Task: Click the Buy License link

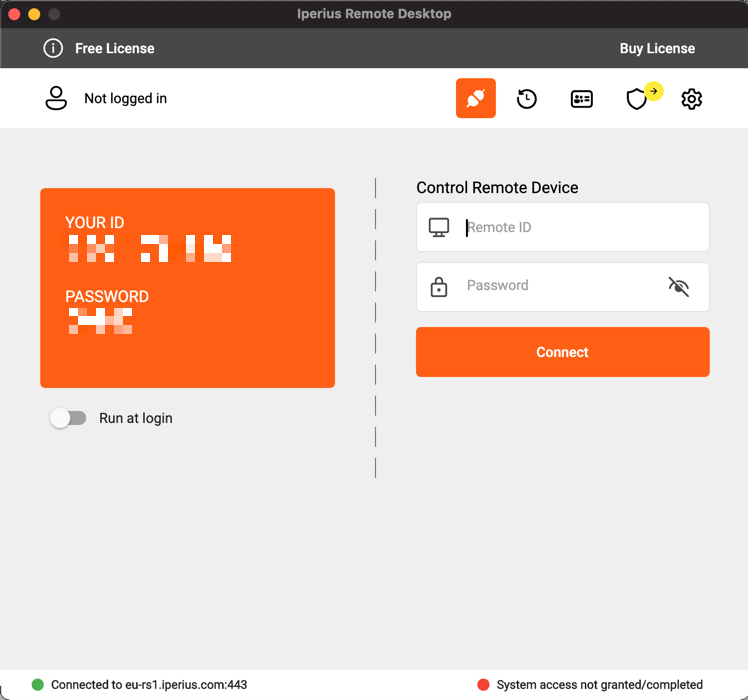Action: point(657,48)
